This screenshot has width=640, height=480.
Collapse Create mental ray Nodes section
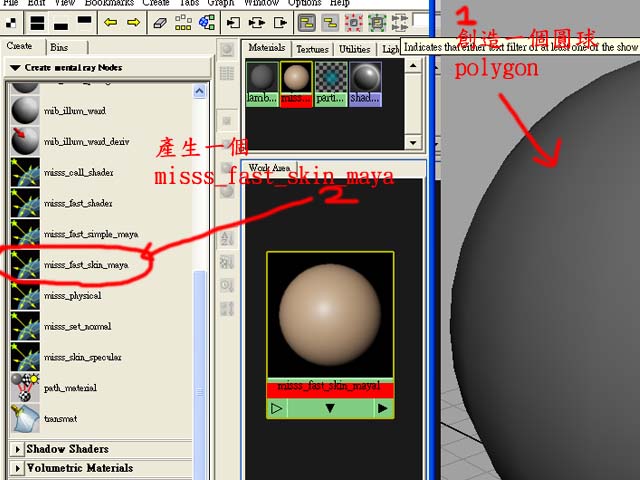tap(16, 67)
